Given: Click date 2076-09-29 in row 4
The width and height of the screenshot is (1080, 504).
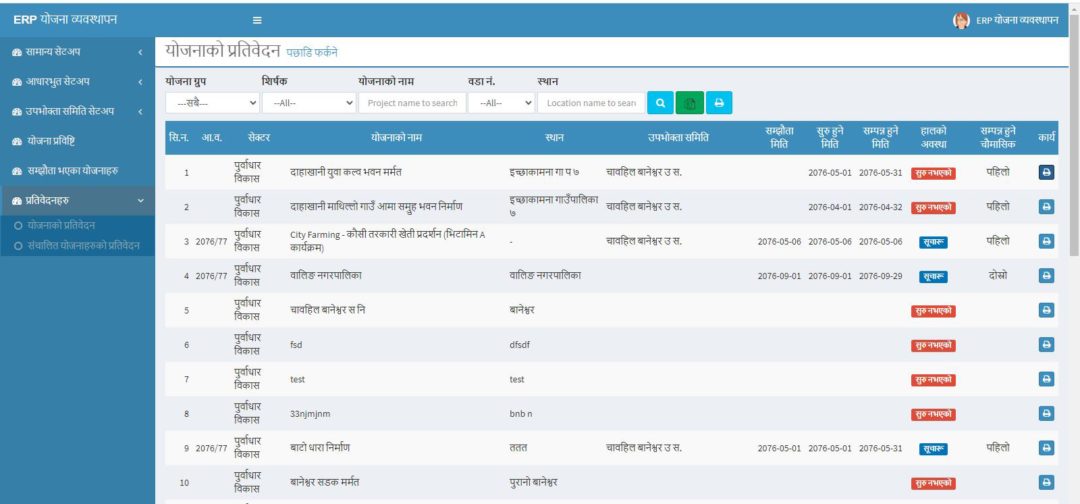Looking at the screenshot, I should tap(880, 276).
